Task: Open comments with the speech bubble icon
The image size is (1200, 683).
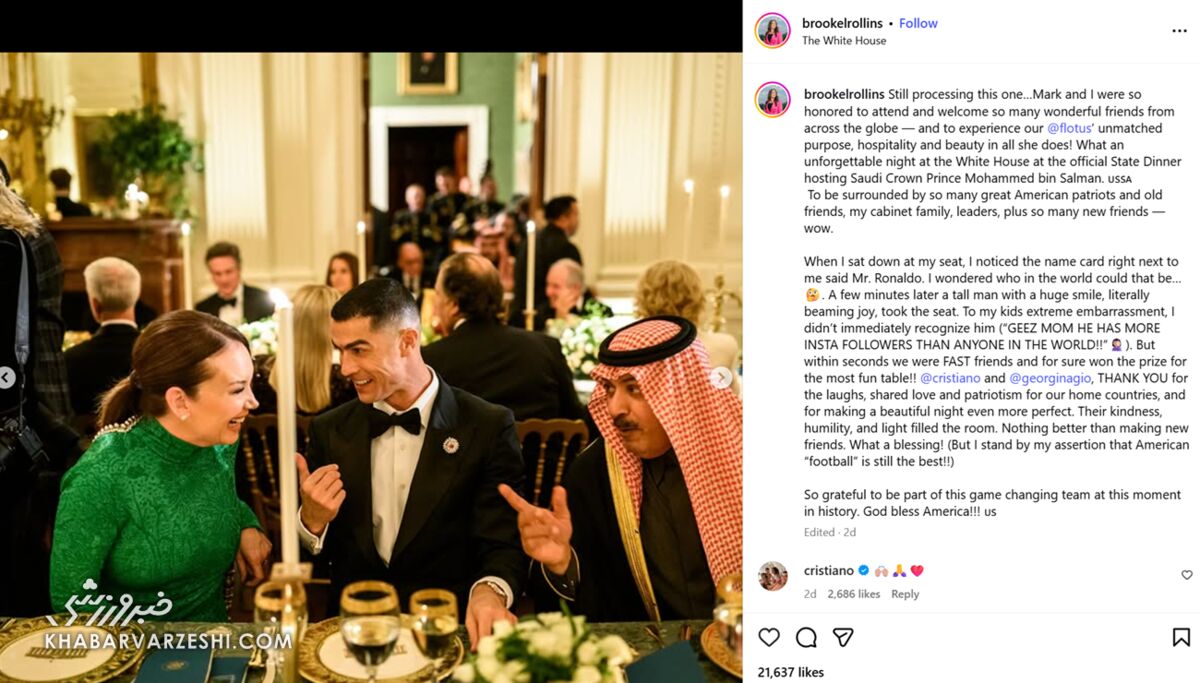Action: [806, 637]
